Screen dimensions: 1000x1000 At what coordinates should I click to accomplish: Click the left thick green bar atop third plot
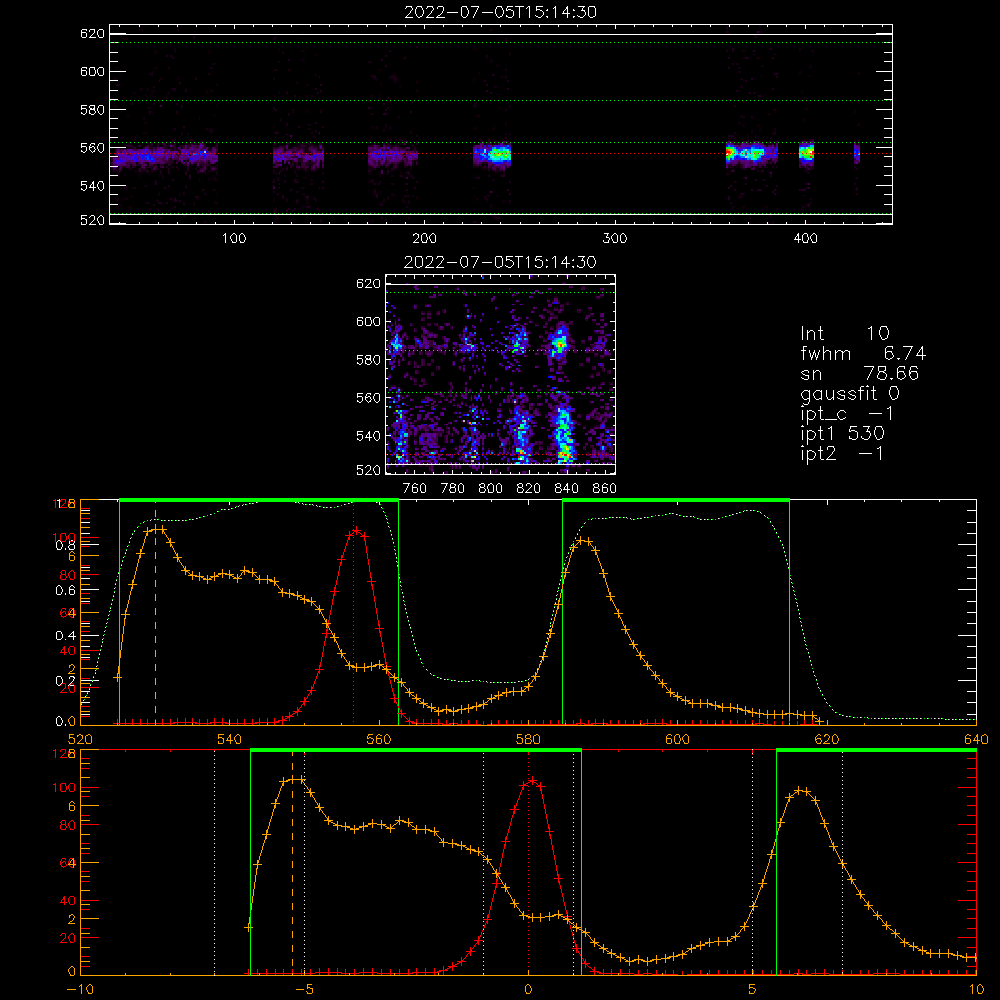point(259,501)
